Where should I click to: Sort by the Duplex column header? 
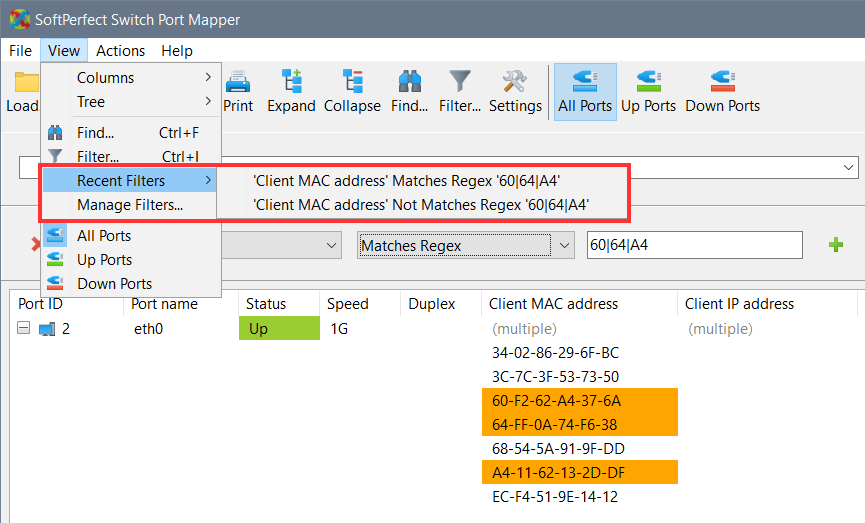click(x=441, y=304)
